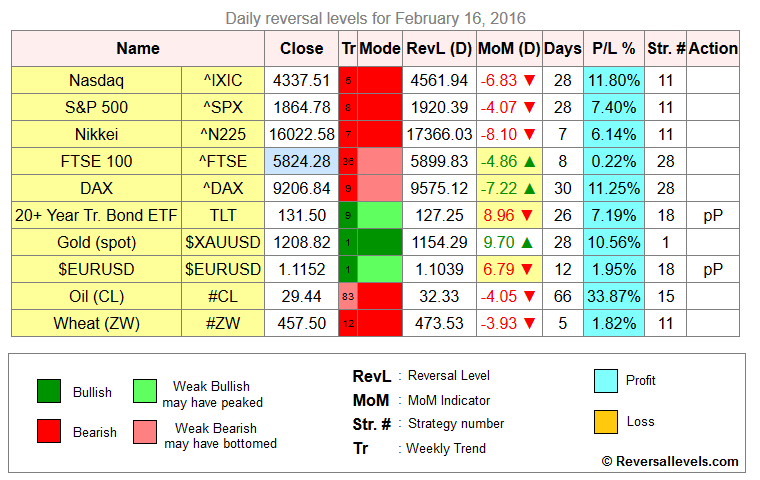Click the Weak Bullish light green legend swatch

pyautogui.click(x=145, y=393)
